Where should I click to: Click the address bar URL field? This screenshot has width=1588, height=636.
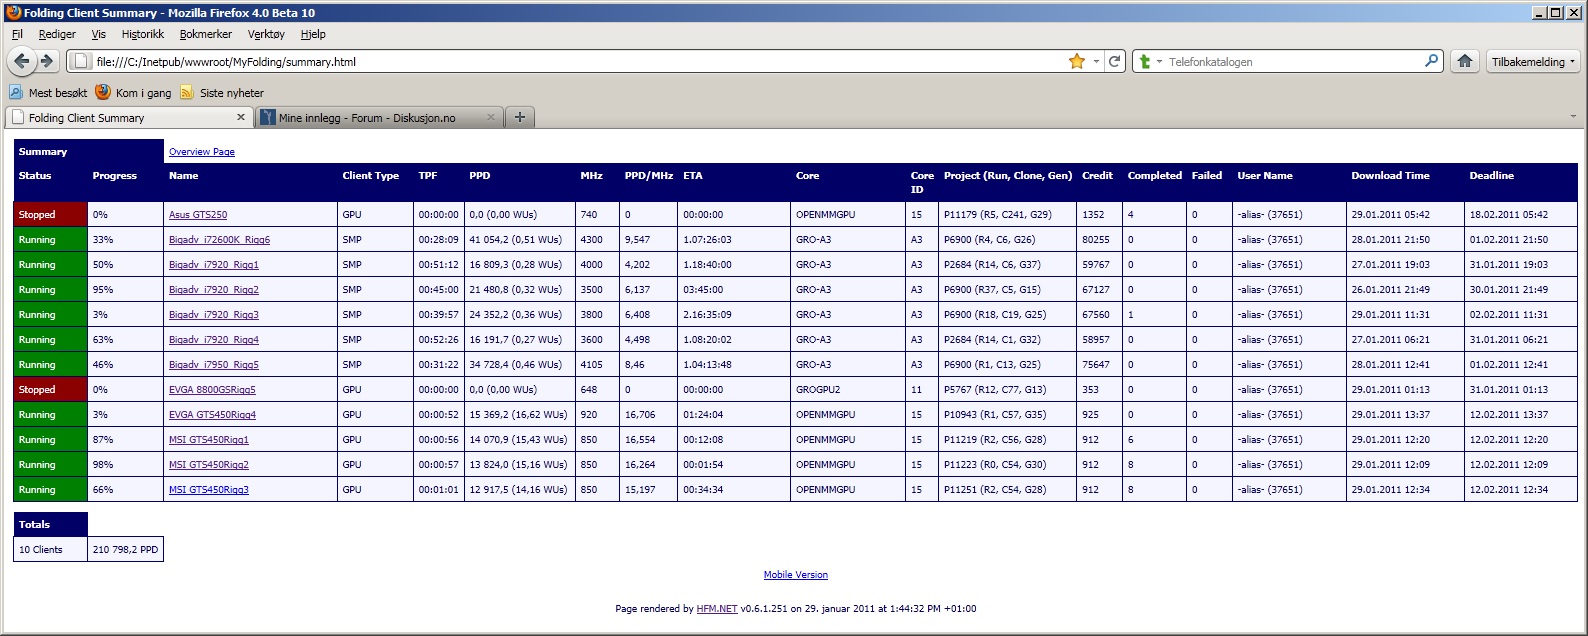[580, 61]
